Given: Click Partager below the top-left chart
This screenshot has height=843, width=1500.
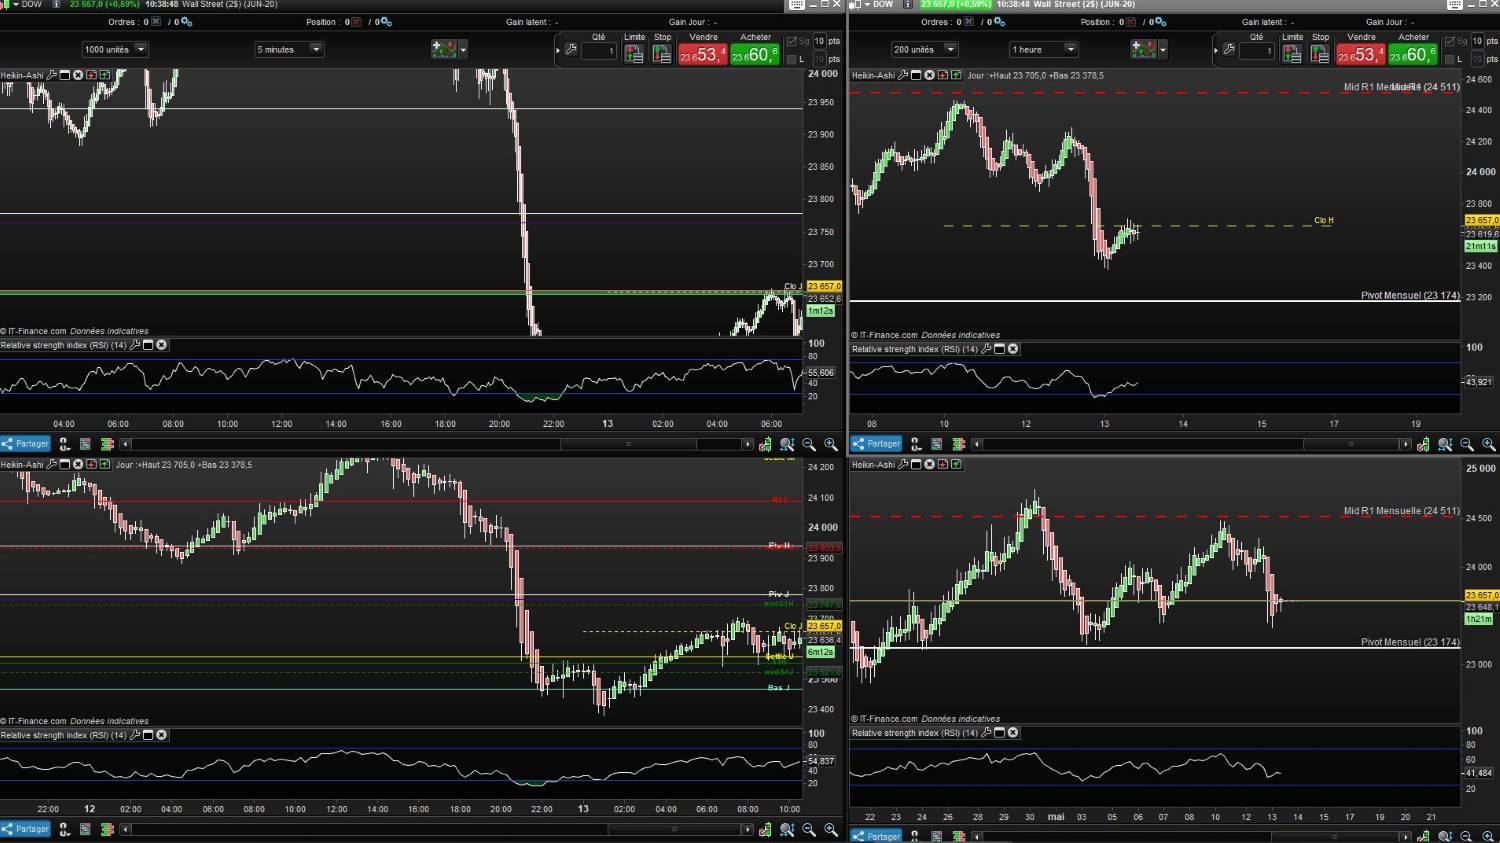Looking at the screenshot, I should [25, 444].
